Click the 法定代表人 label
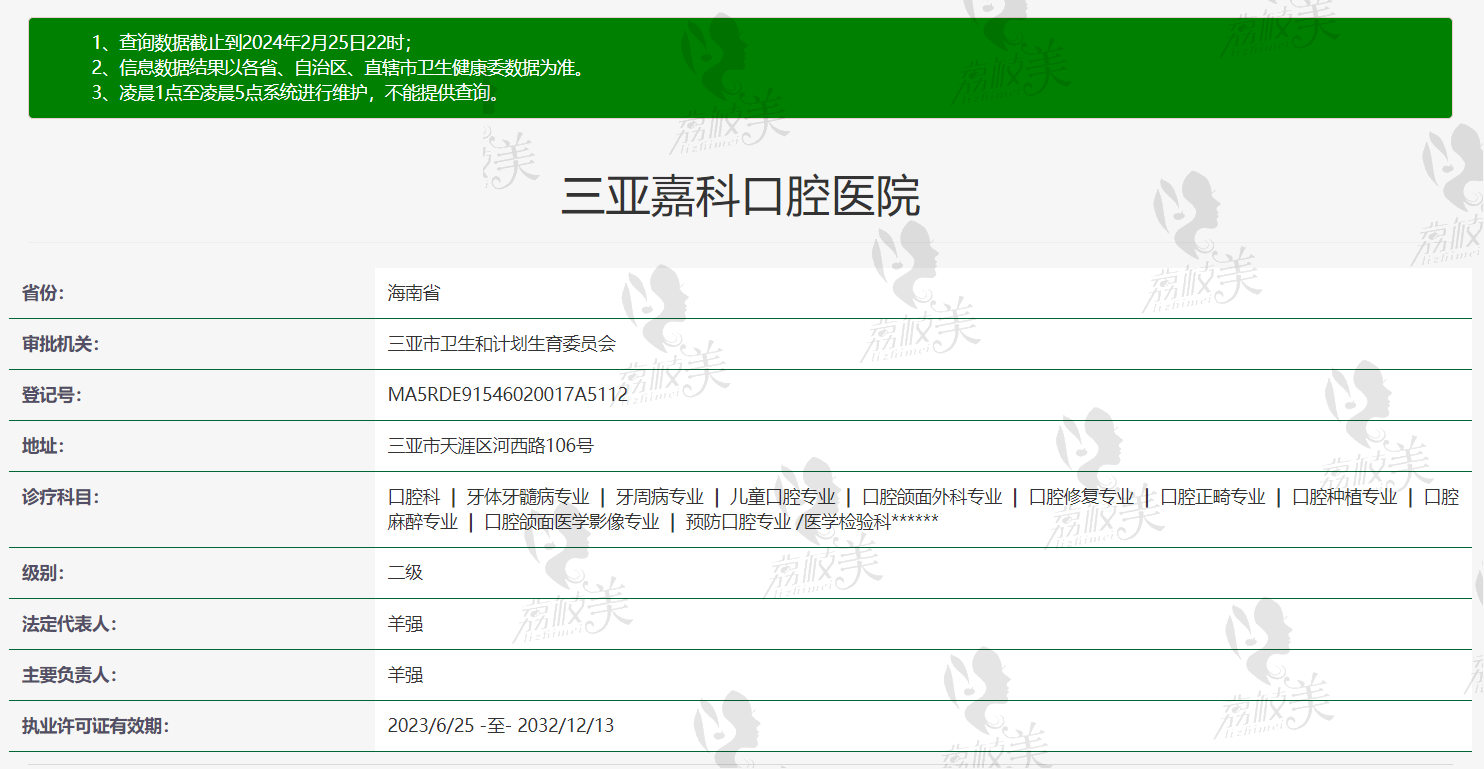 [70, 624]
